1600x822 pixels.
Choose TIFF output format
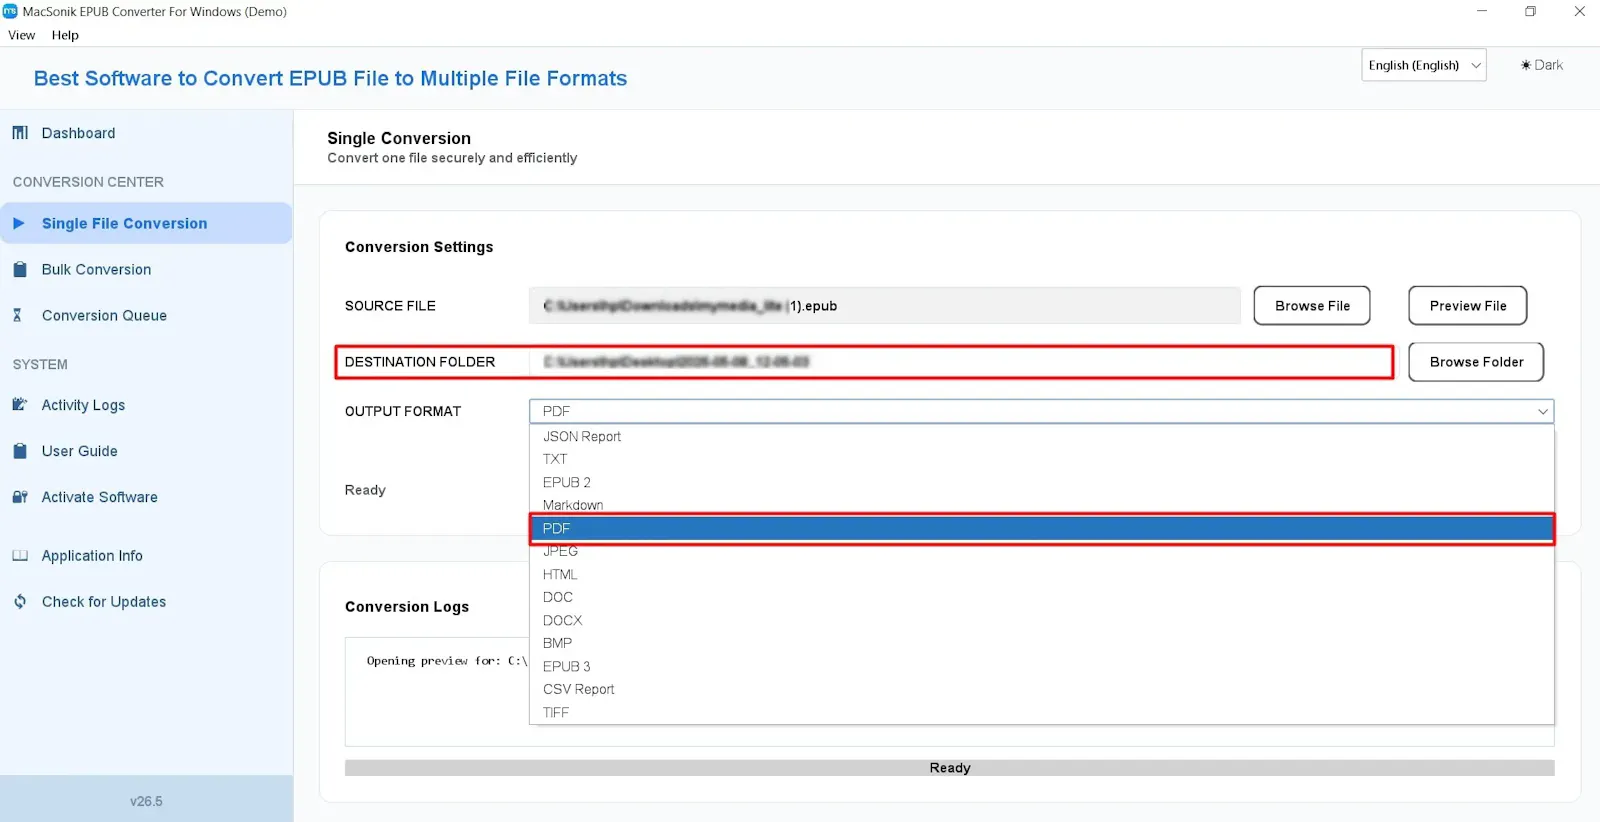[x=1041, y=712]
